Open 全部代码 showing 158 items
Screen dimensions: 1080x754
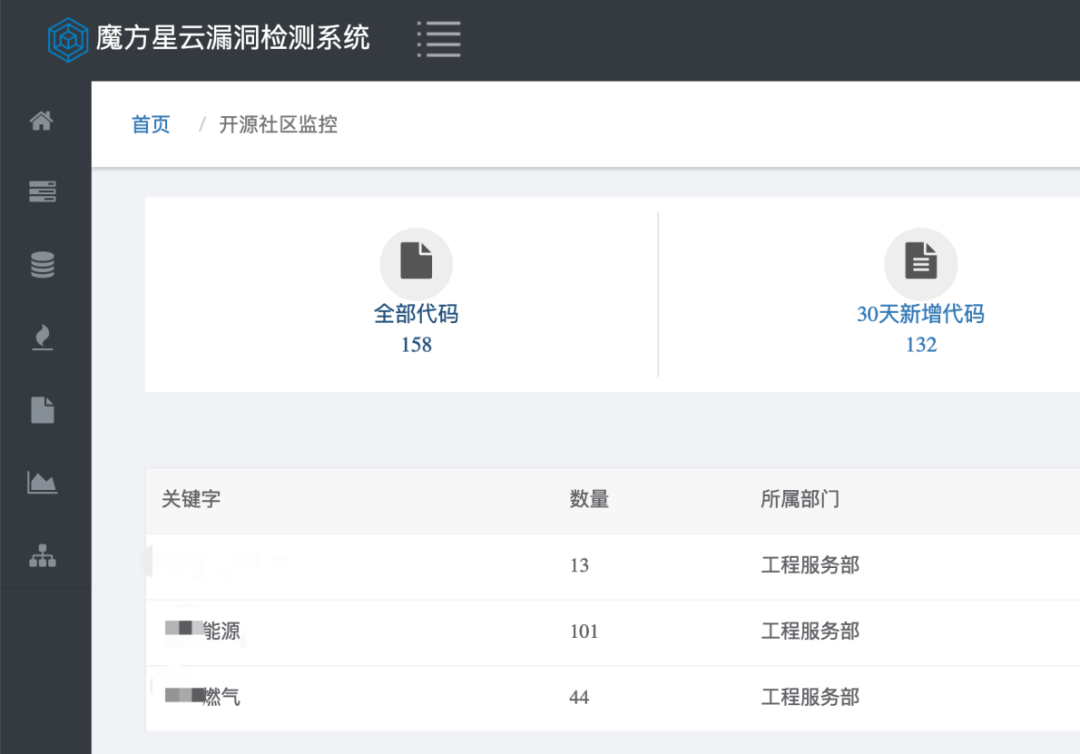[416, 314]
